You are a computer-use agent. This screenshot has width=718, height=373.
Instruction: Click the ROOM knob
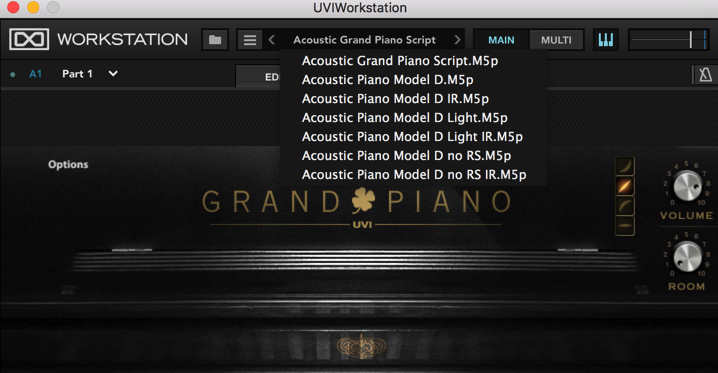click(x=687, y=257)
